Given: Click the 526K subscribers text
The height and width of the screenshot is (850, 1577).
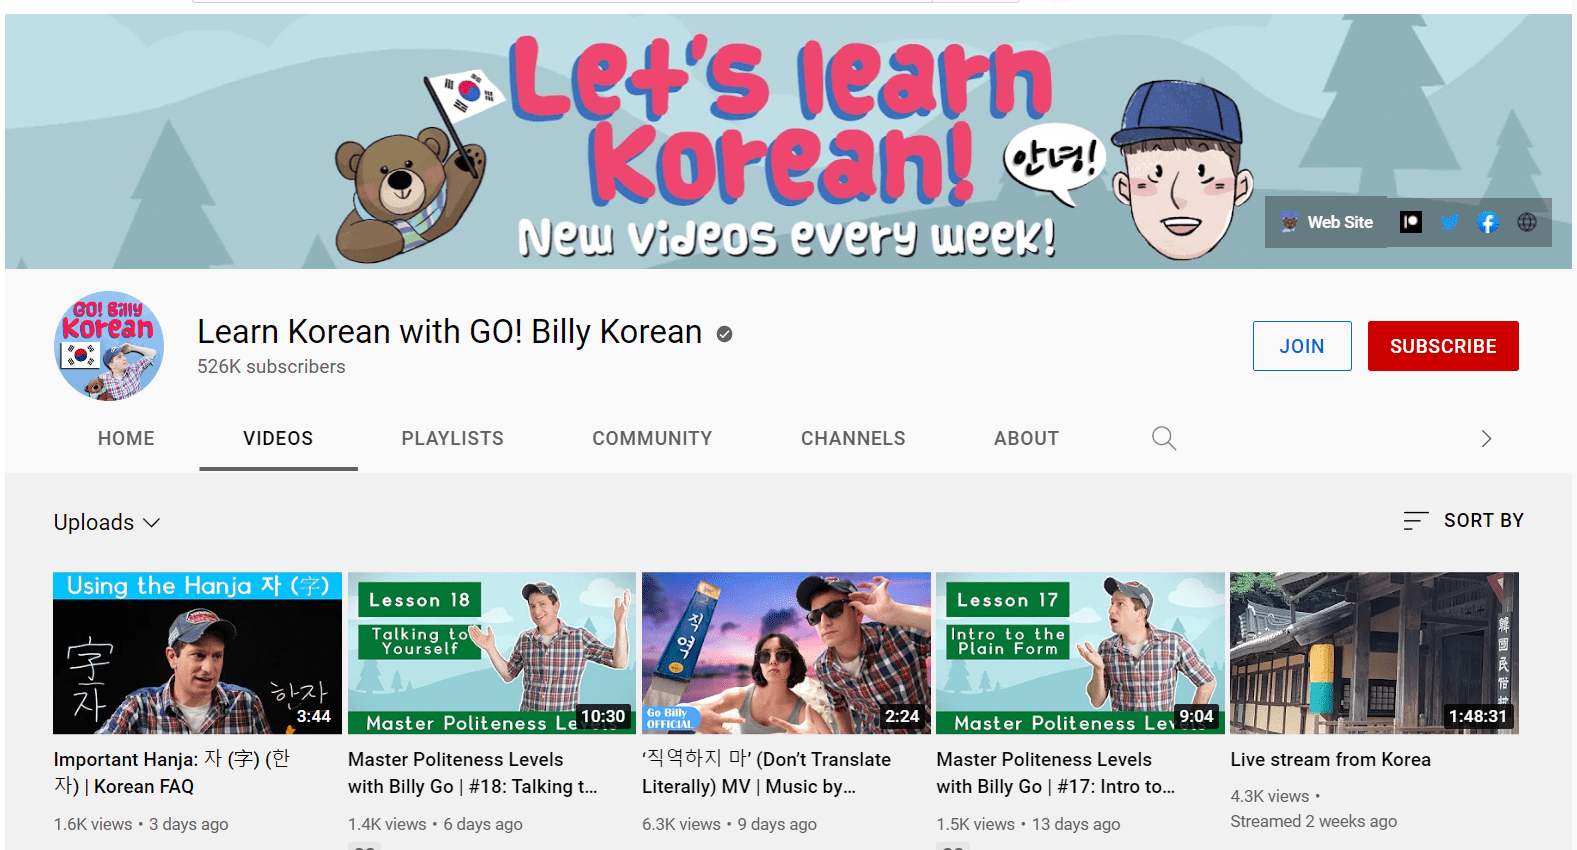Looking at the screenshot, I should coord(271,367).
